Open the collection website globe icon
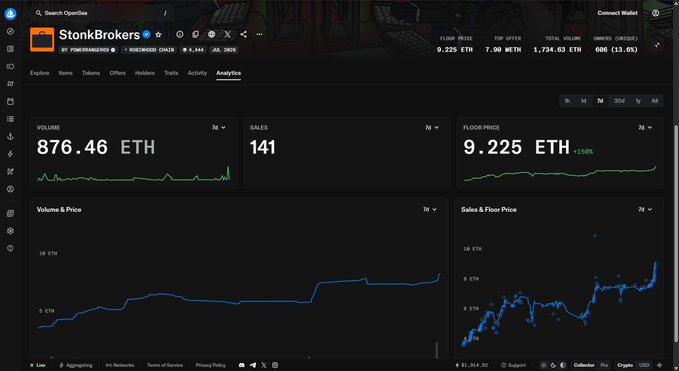 coord(211,34)
